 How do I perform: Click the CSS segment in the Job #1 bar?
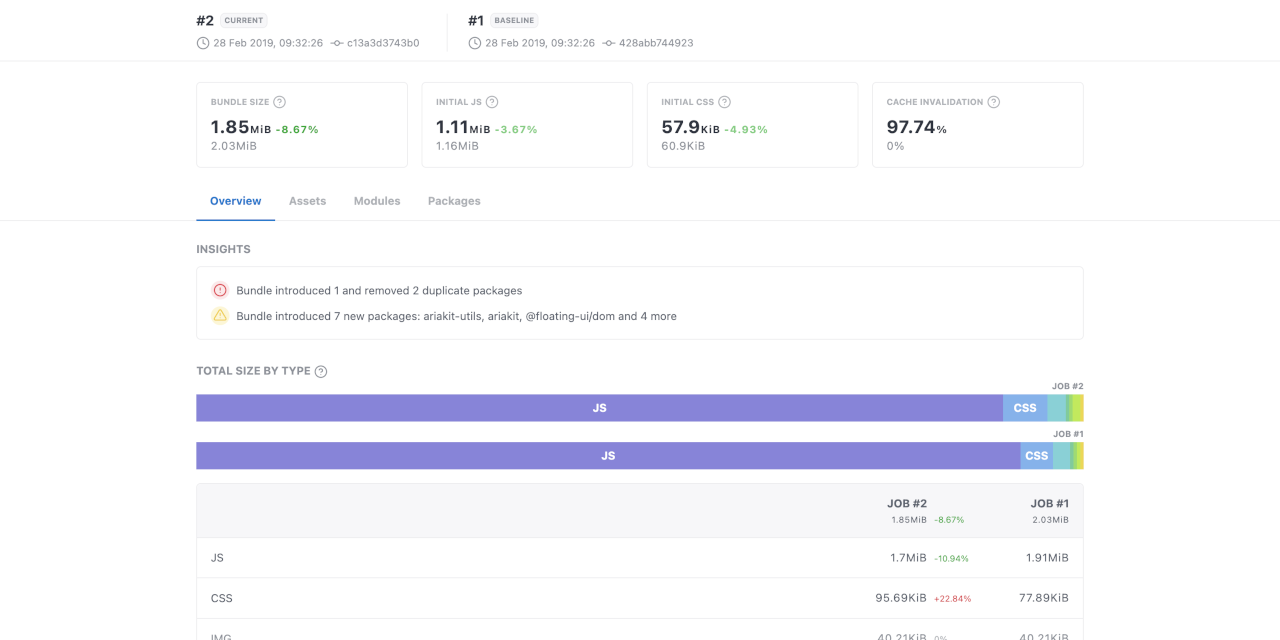click(x=1035, y=455)
